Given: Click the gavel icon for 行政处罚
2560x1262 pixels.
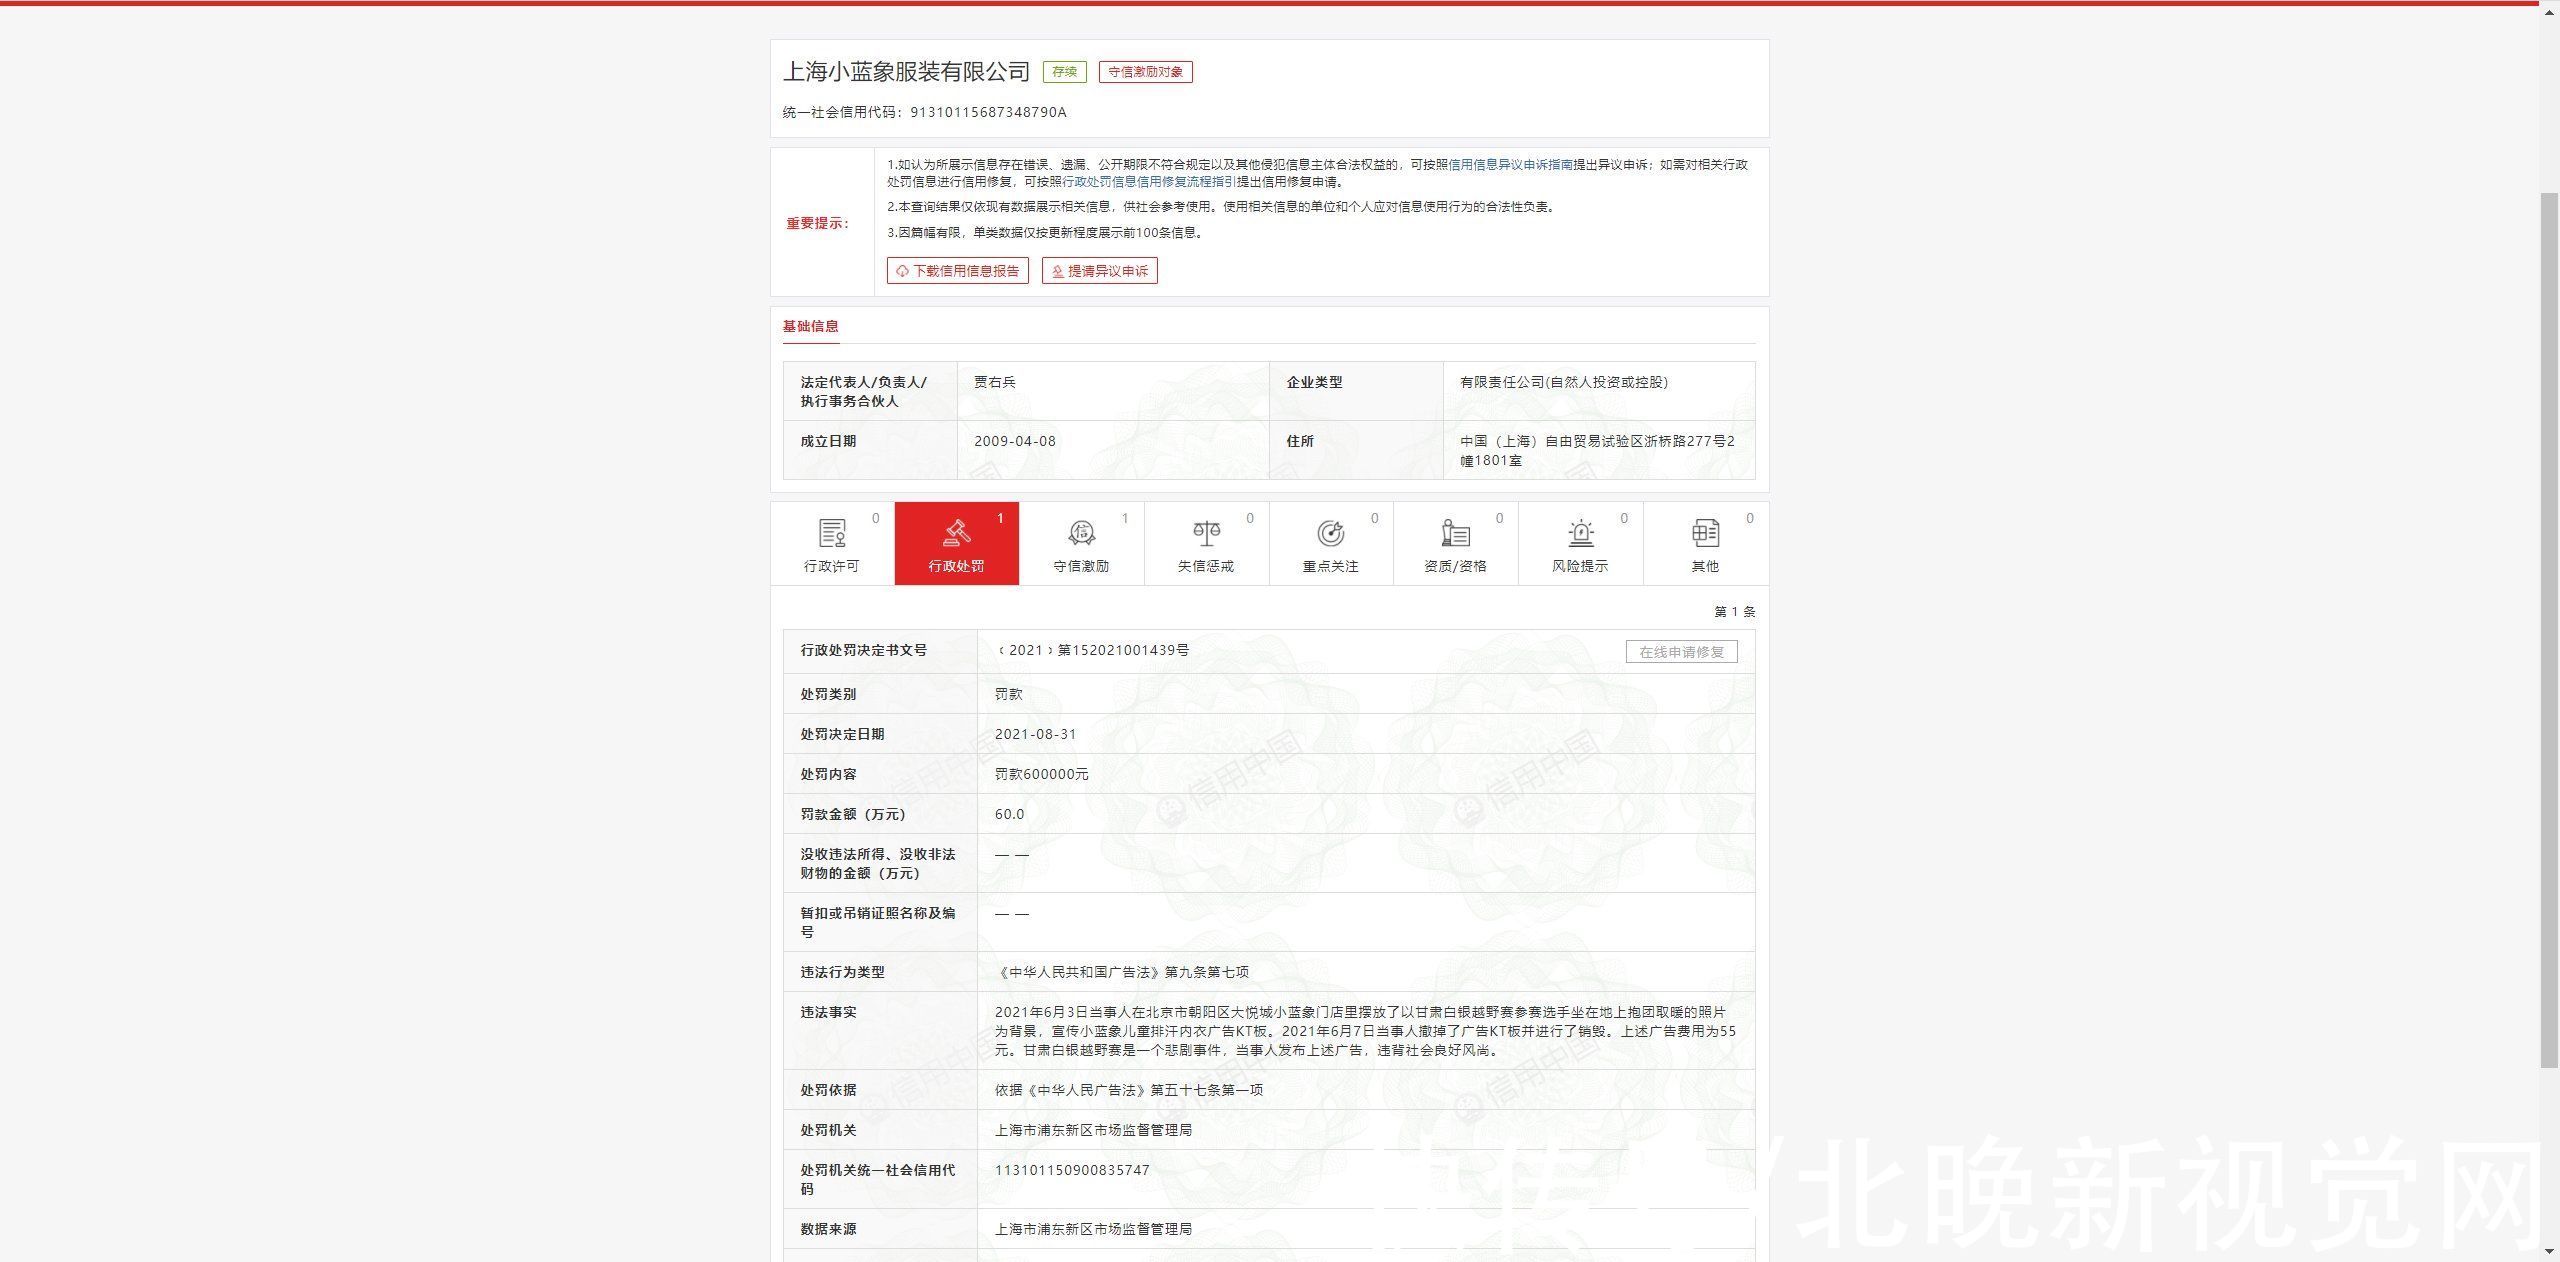Looking at the screenshot, I should point(957,533).
